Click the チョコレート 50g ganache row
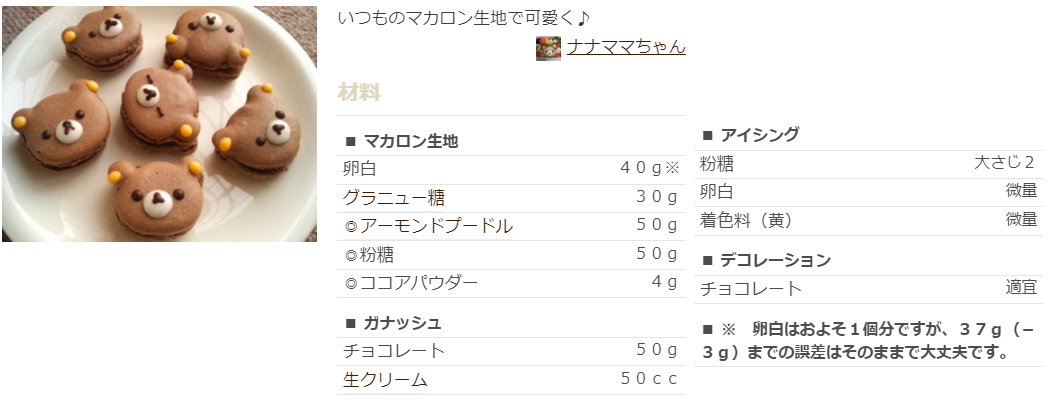This screenshot has width=1053, height=407. click(x=511, y=351)
